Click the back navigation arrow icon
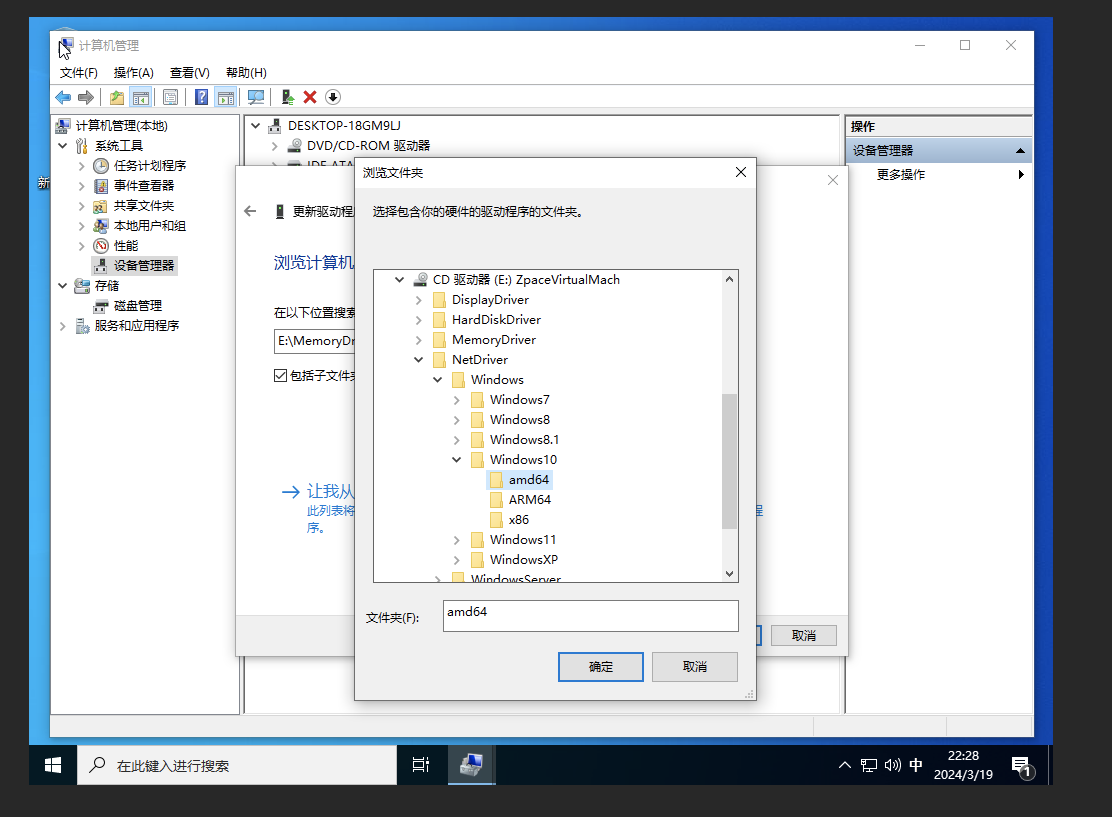This screenshot has width=1112, height=817. pyautogui.click(x=61, y=96)
